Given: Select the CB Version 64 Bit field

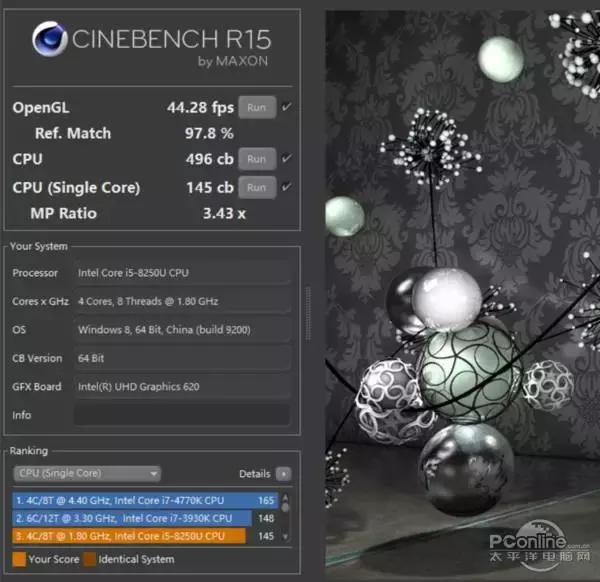Looking at the screenshot, I should click(x=182, y=359).
